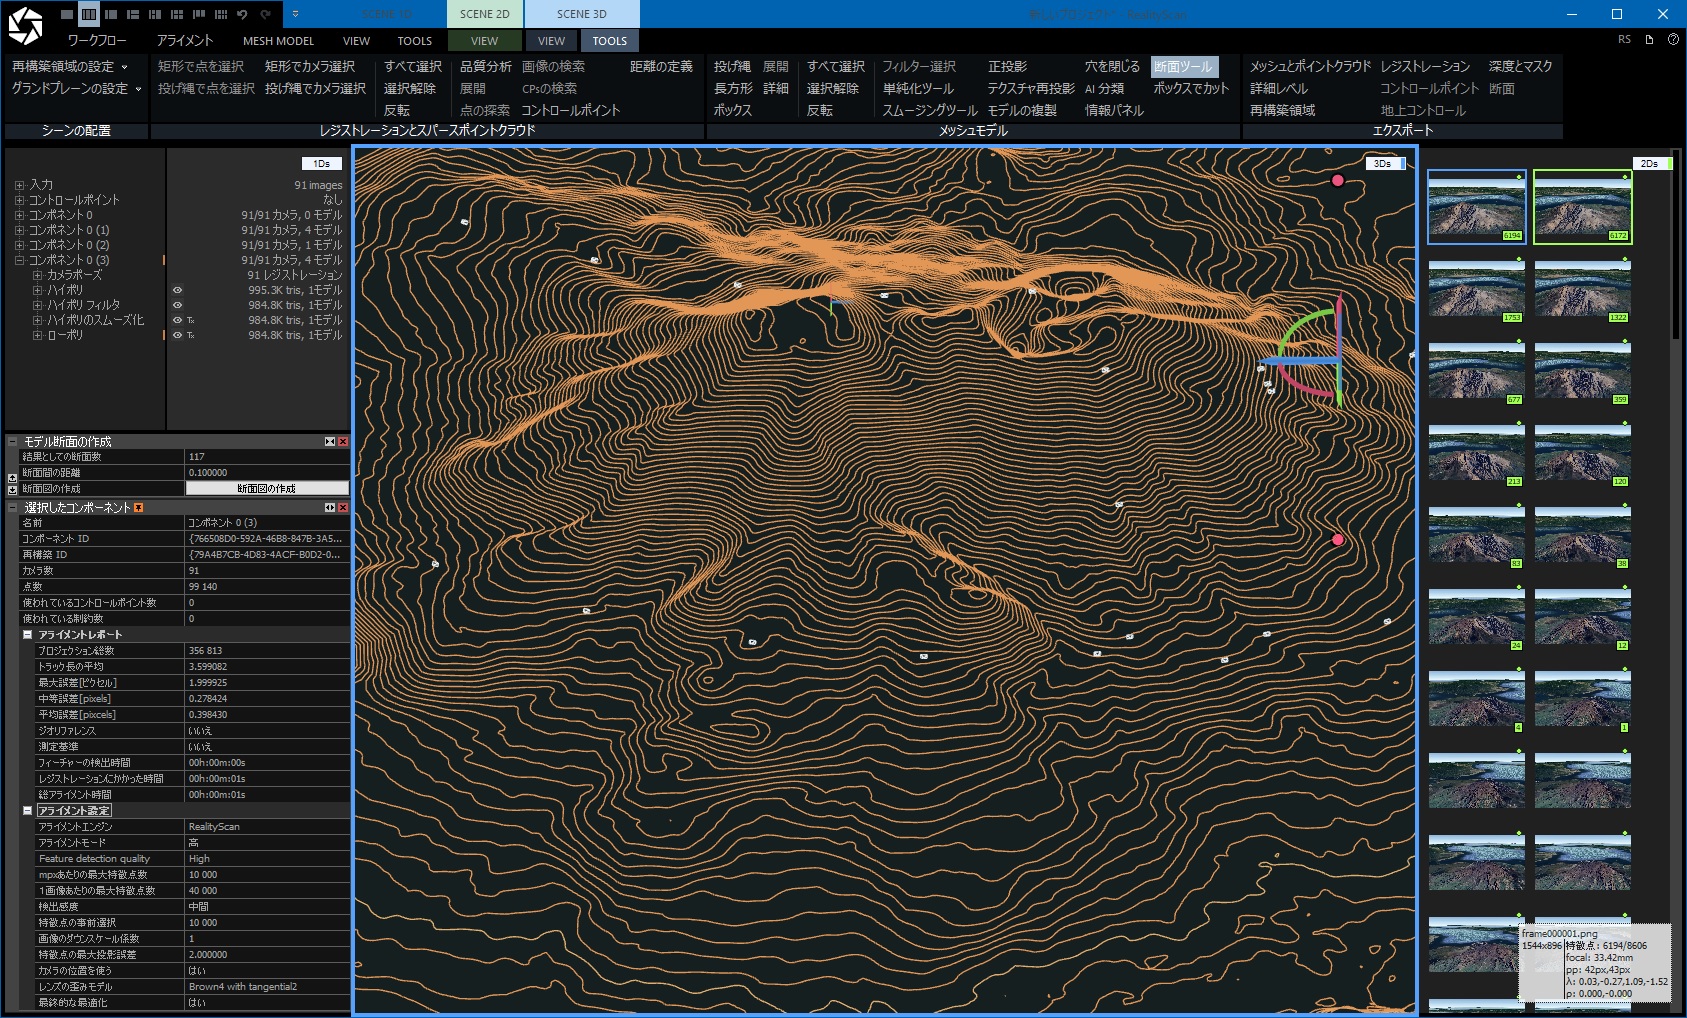Viewport: 1687px width, 1018px height.
Task: Select the first image thumbnail labeled 6194
Action: point(1476,206)
